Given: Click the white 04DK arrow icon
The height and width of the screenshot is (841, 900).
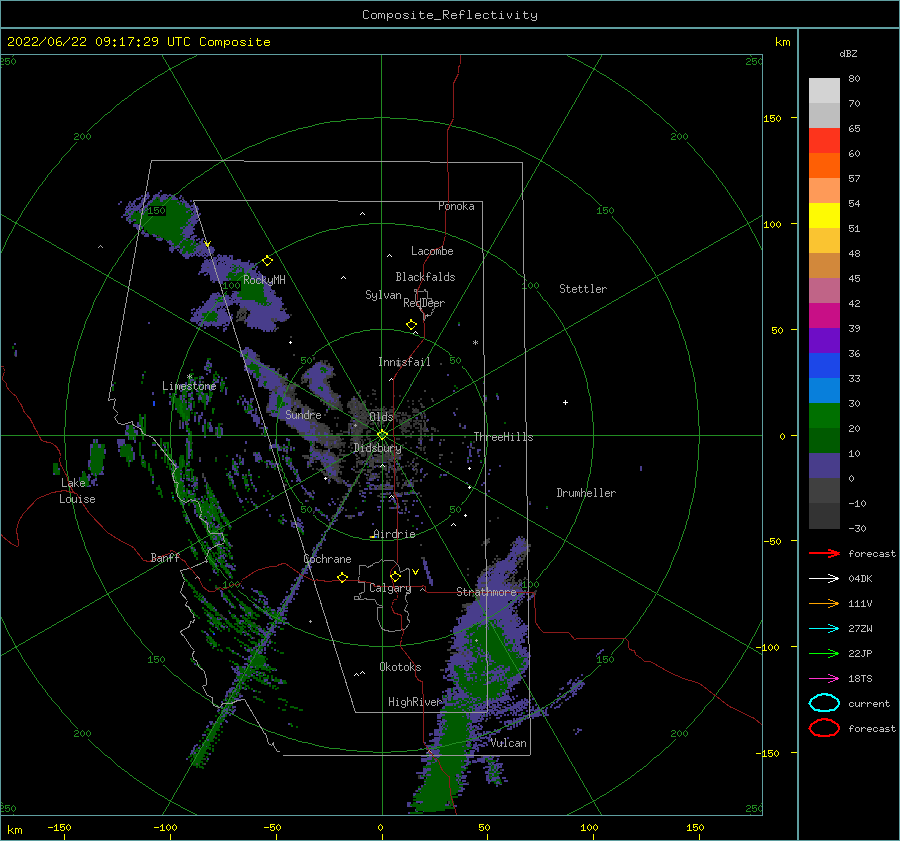Looking at the screenshot, I should click(824, 578).
